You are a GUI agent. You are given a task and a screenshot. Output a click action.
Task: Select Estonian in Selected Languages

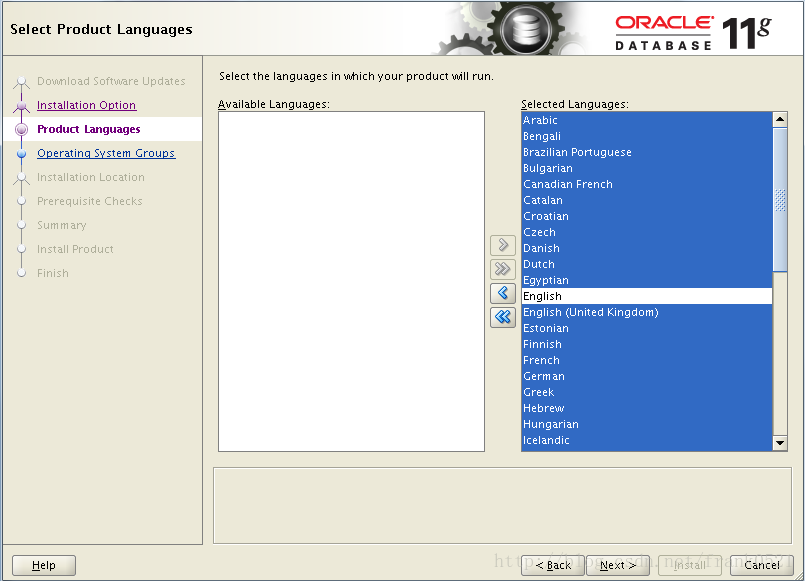pos(647,328)
